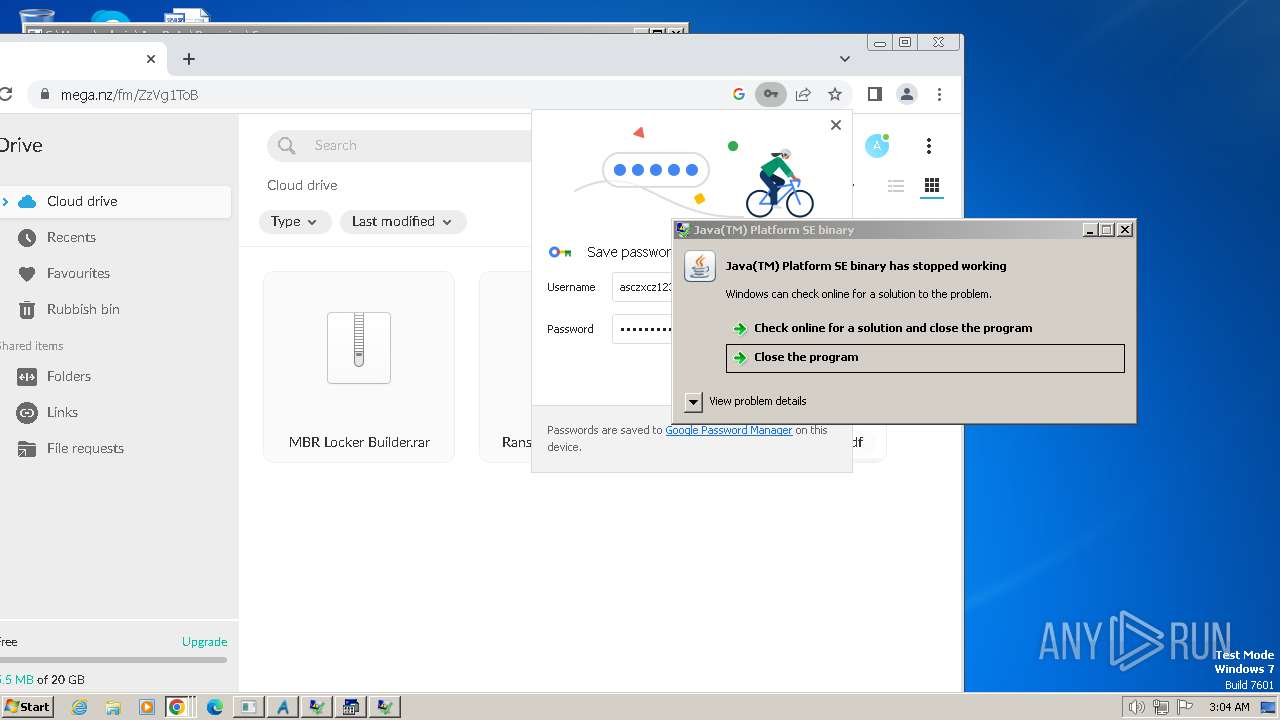Click the Java dialog title bar icon
Viewport: 1280px width, 720px height.
coord(684,230)
